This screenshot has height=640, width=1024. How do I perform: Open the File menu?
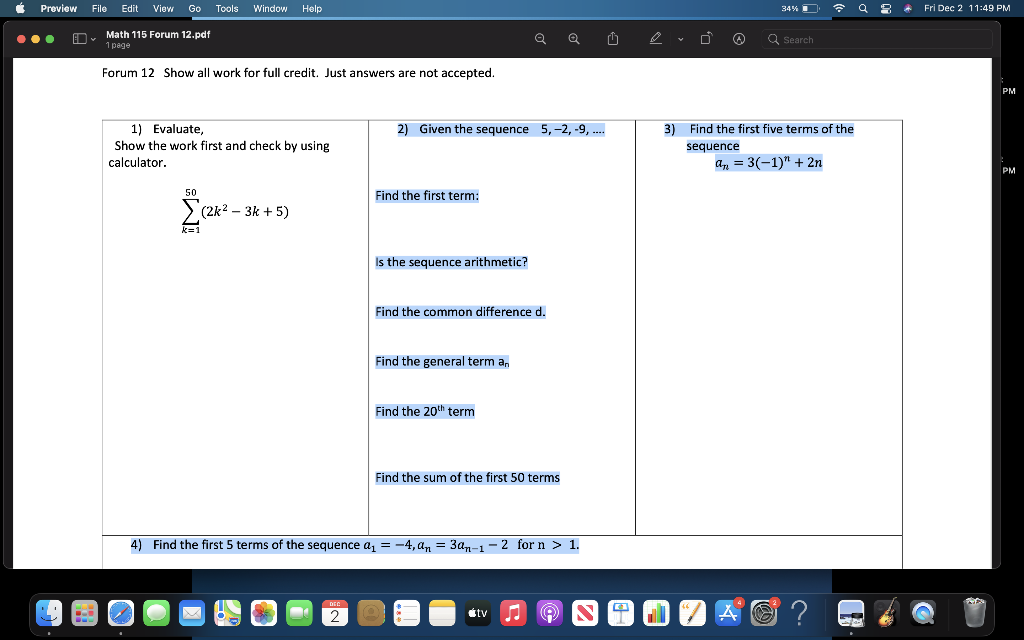(99, 8)
